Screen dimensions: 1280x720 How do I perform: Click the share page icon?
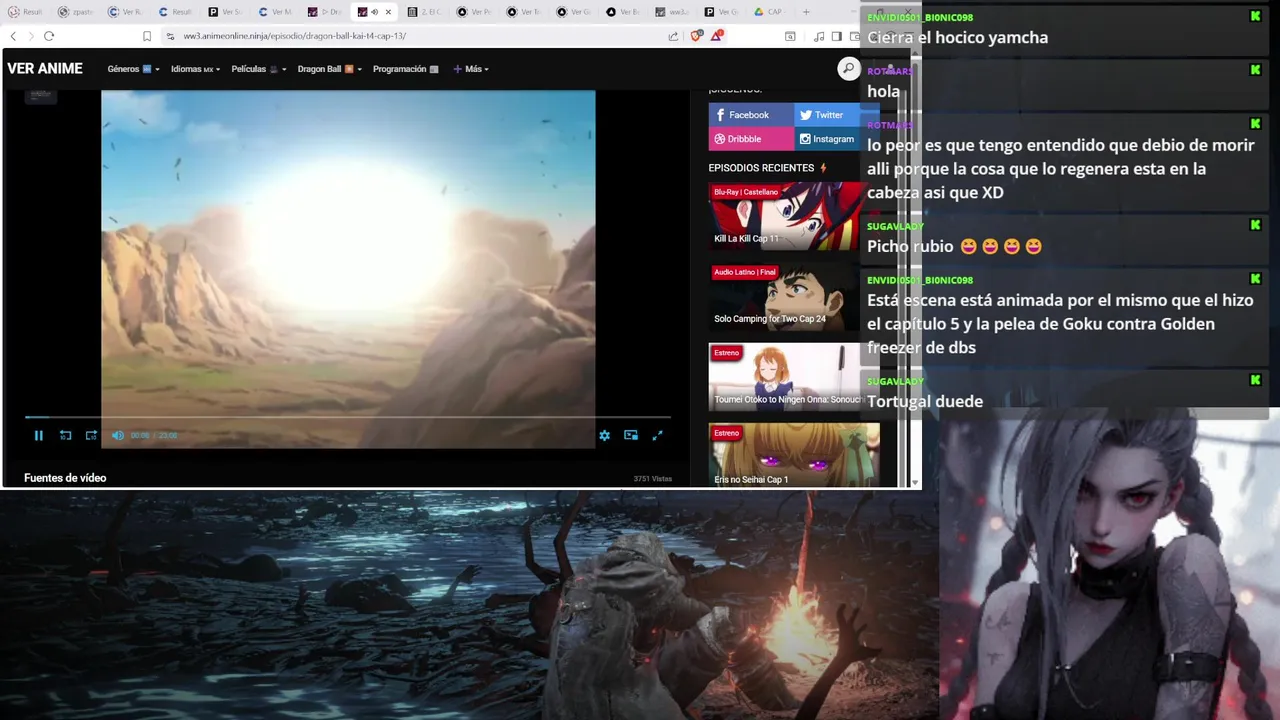673,36
